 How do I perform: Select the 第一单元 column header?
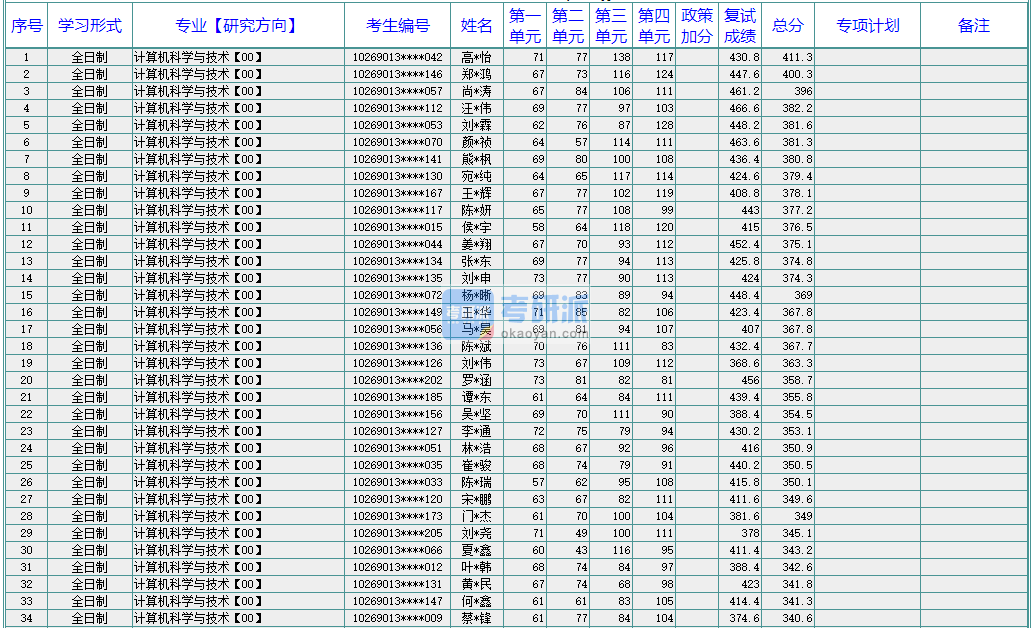point(524,26)
